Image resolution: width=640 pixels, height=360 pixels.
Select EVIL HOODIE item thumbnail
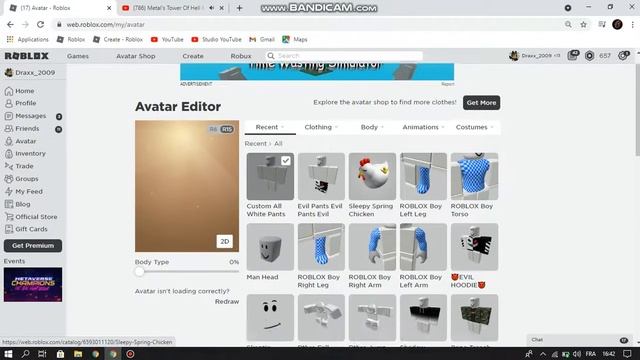[474, 247]
